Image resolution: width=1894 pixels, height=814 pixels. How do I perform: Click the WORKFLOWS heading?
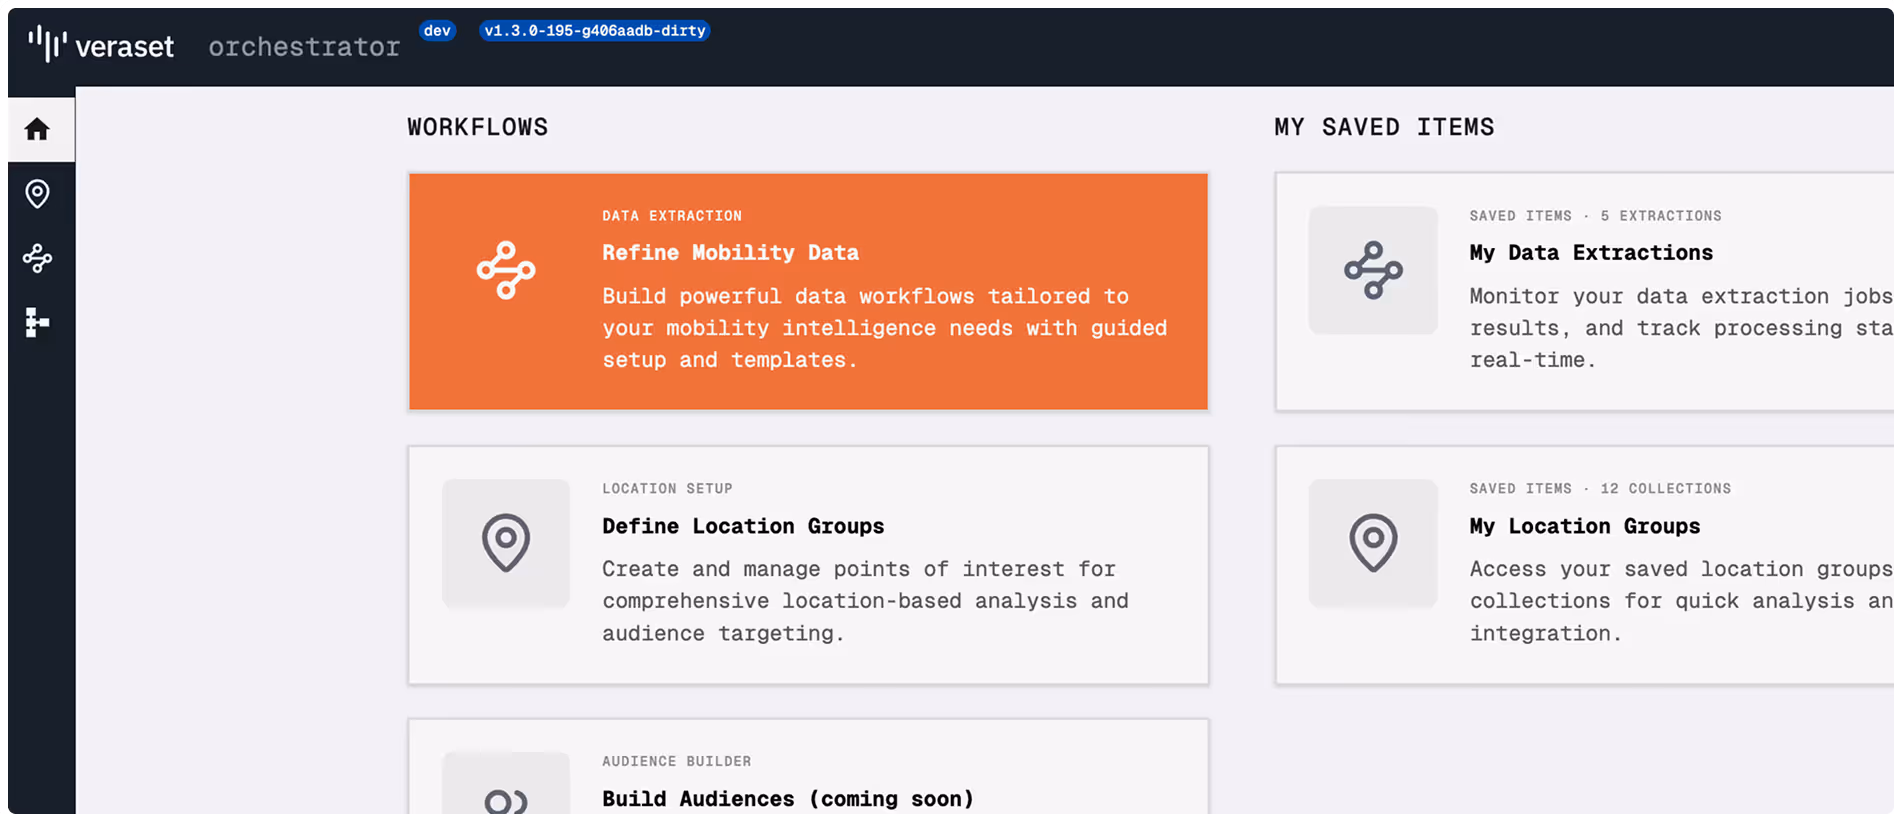tap(477, 127)
